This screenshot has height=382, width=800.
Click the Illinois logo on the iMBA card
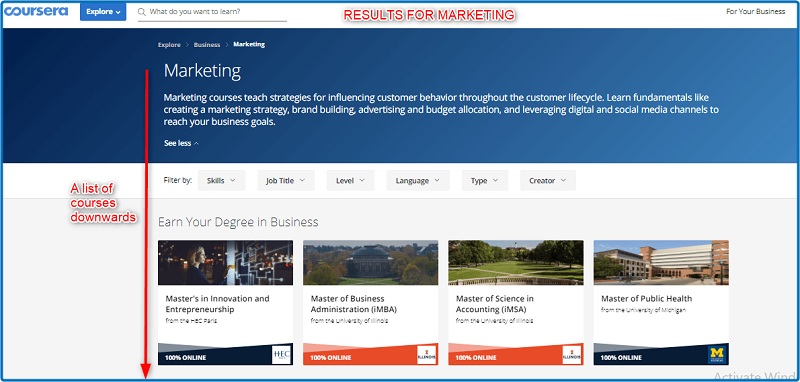pos(427,354)
